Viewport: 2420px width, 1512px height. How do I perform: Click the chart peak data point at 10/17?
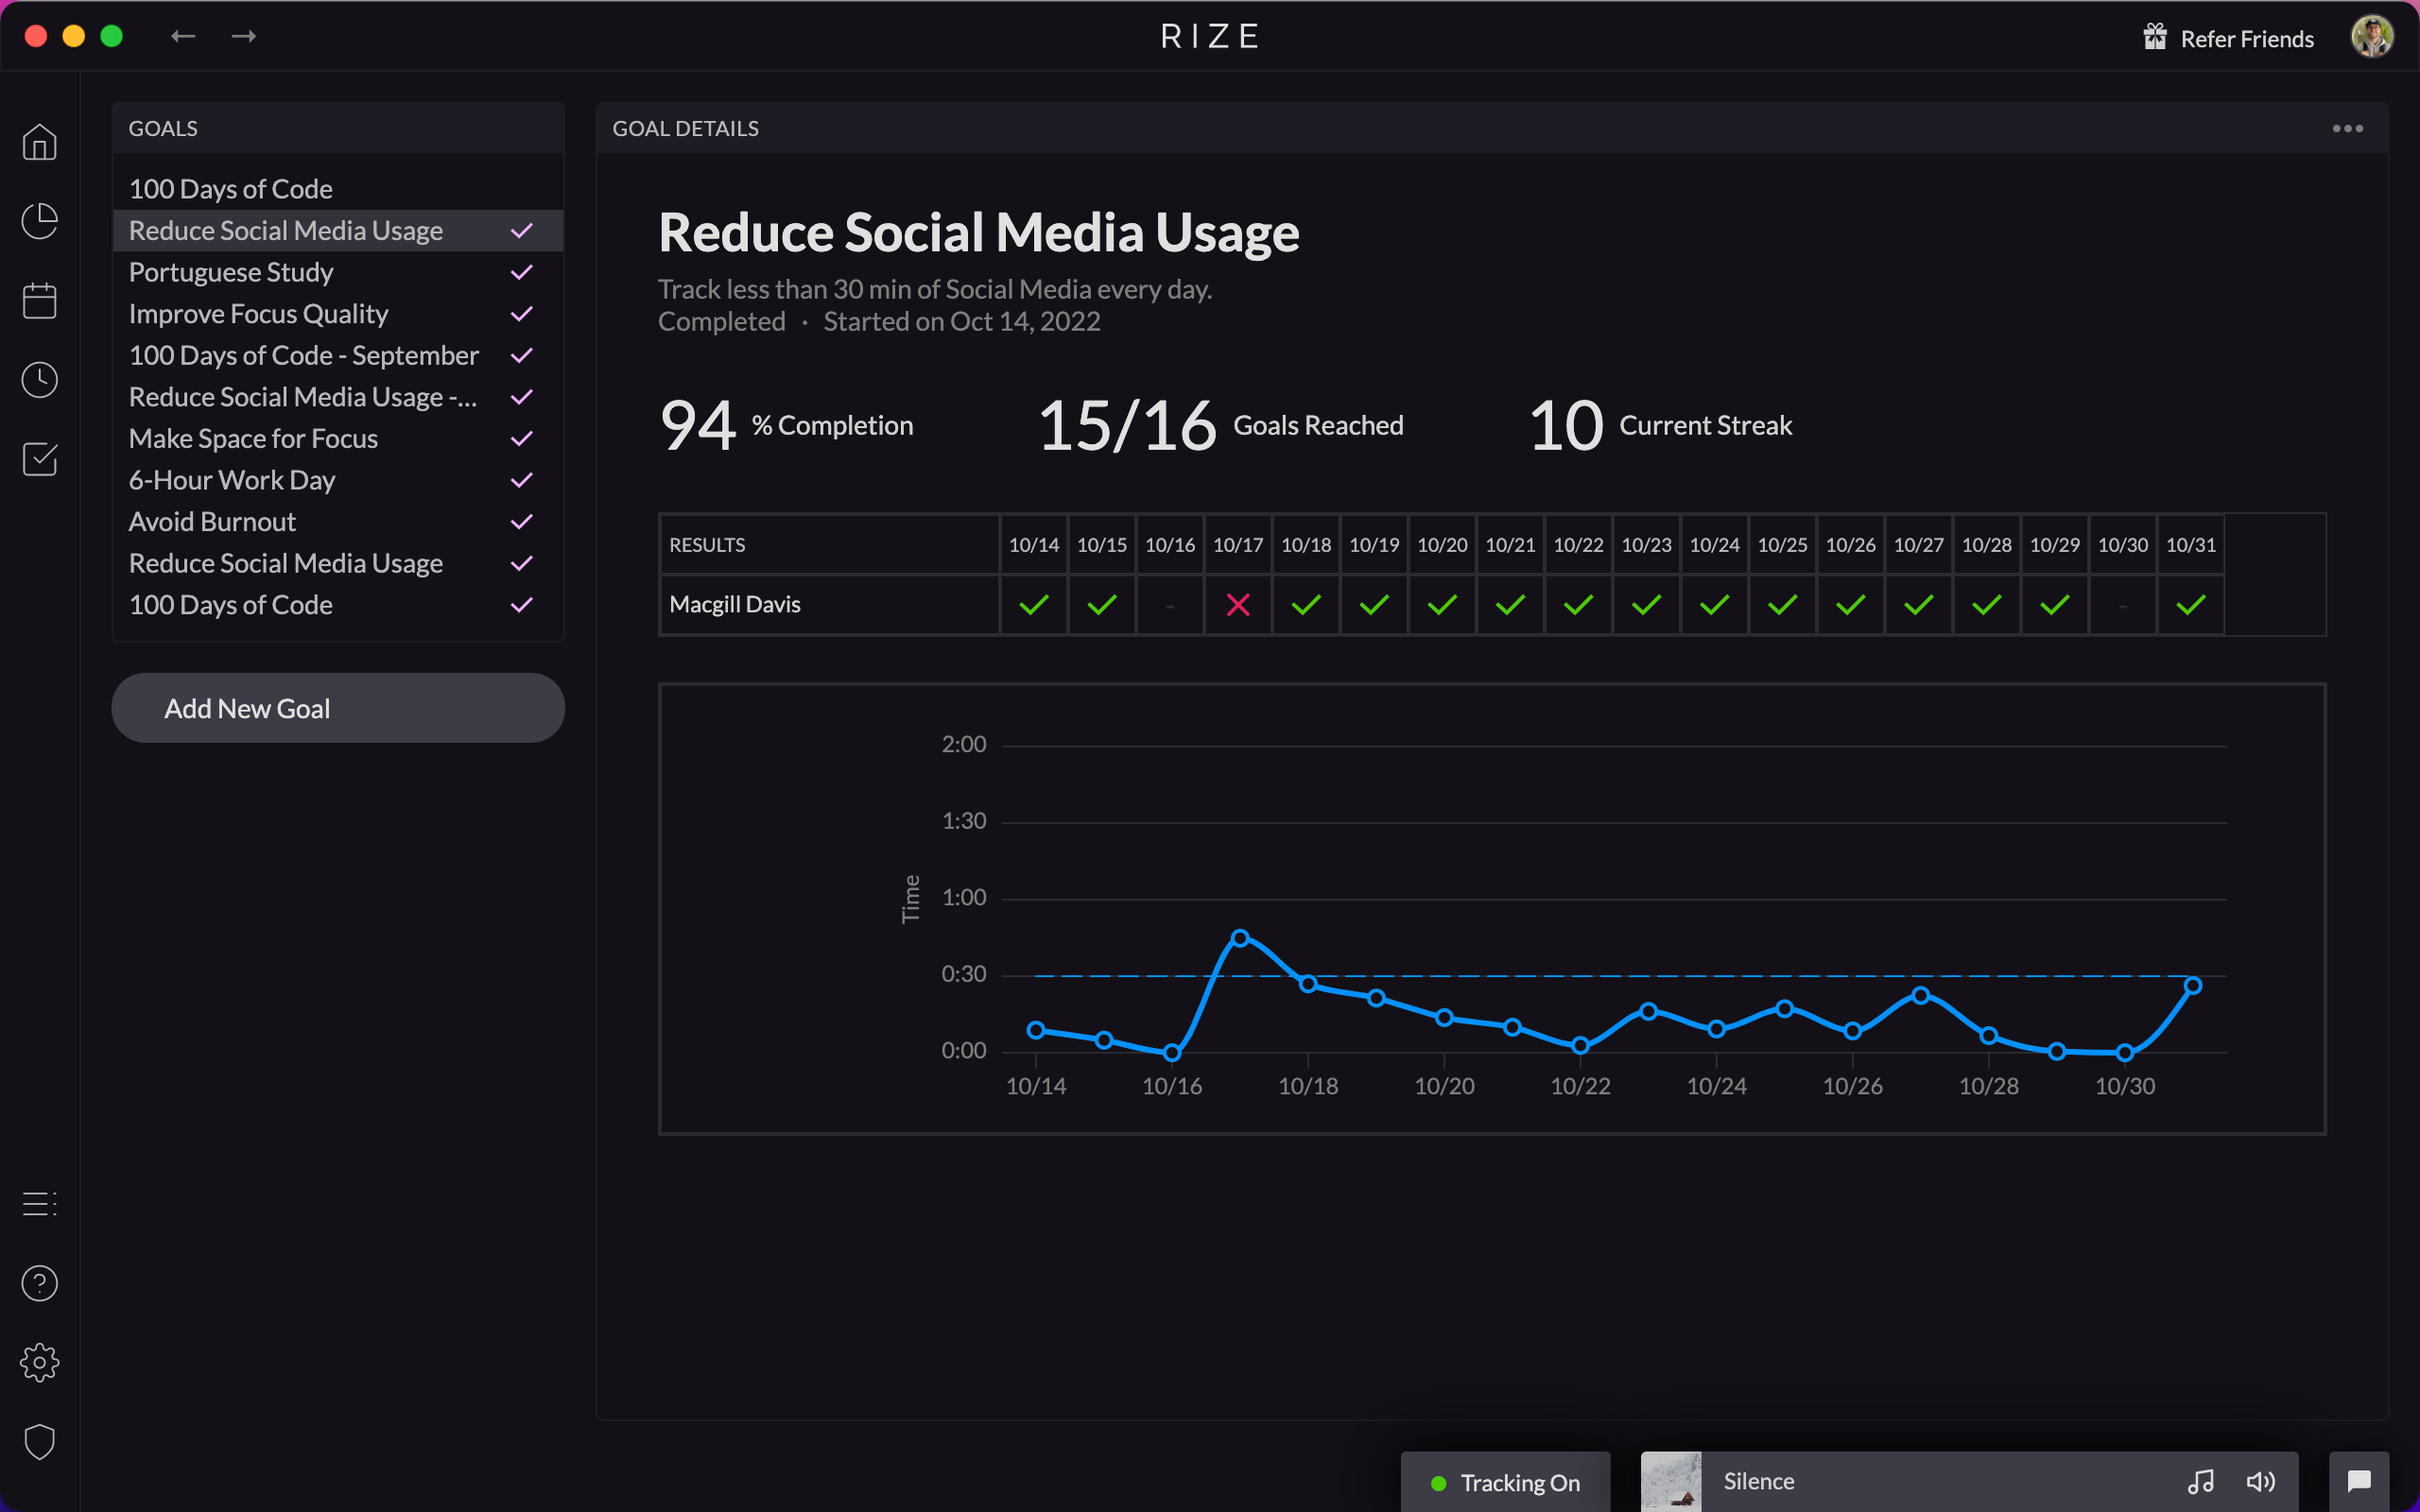point(1240,938)
